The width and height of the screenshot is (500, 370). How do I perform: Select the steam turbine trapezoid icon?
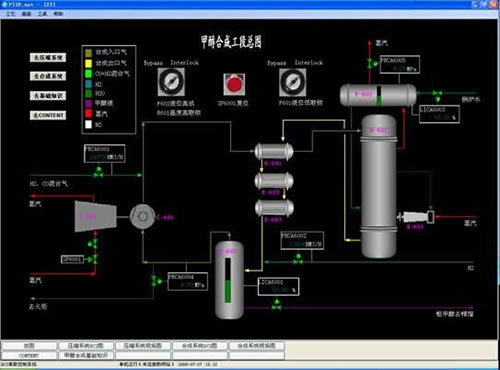click(96, 216)
